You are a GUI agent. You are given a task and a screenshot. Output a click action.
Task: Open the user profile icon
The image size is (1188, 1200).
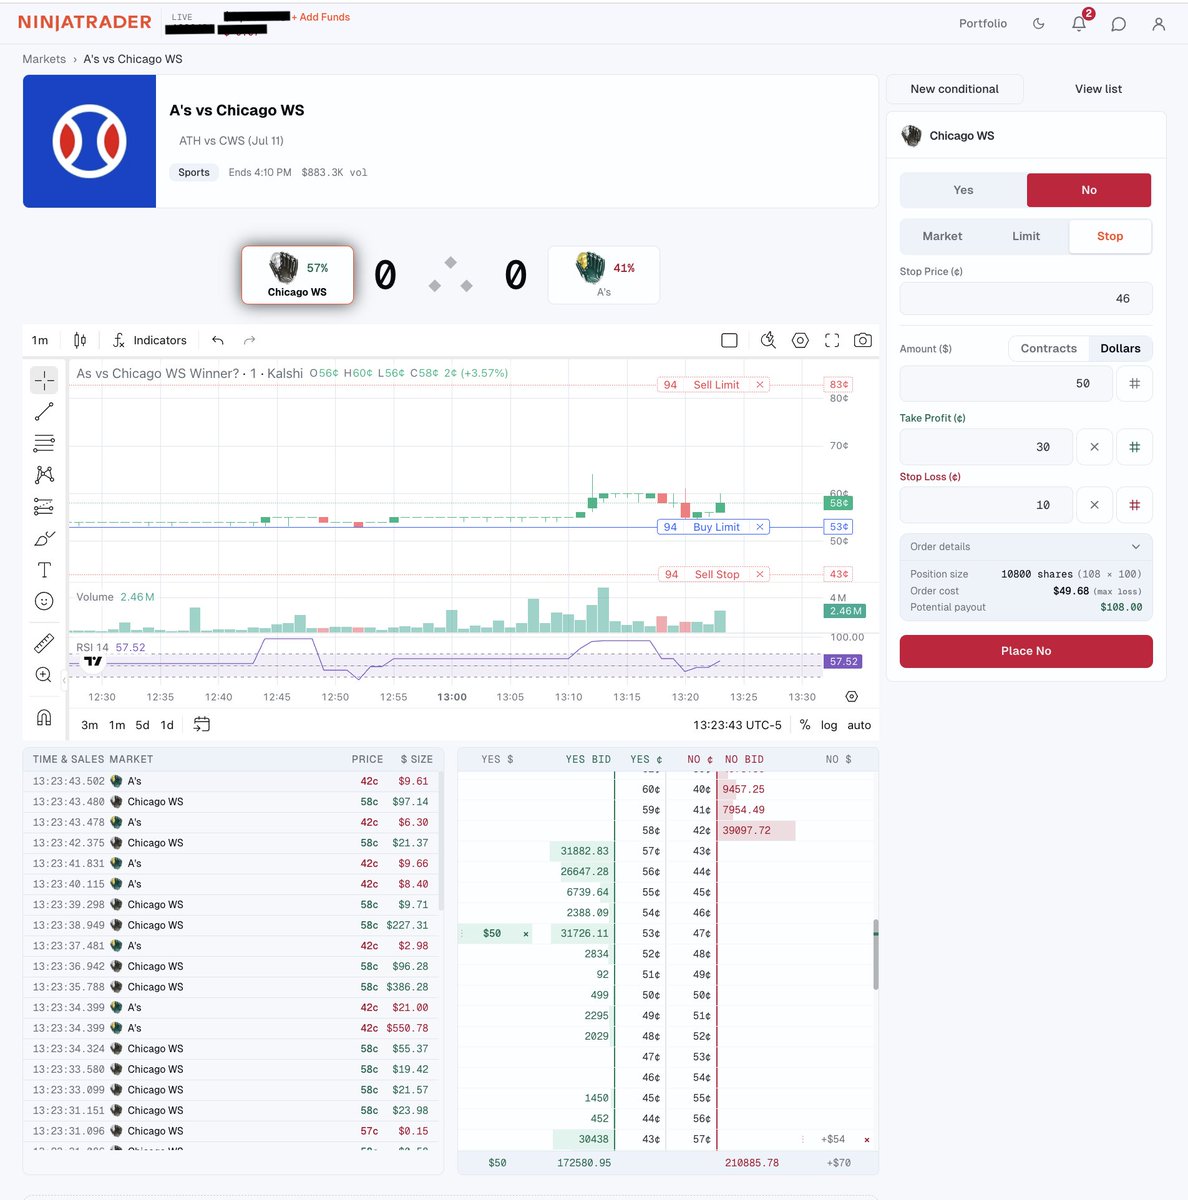point(1159,24)
